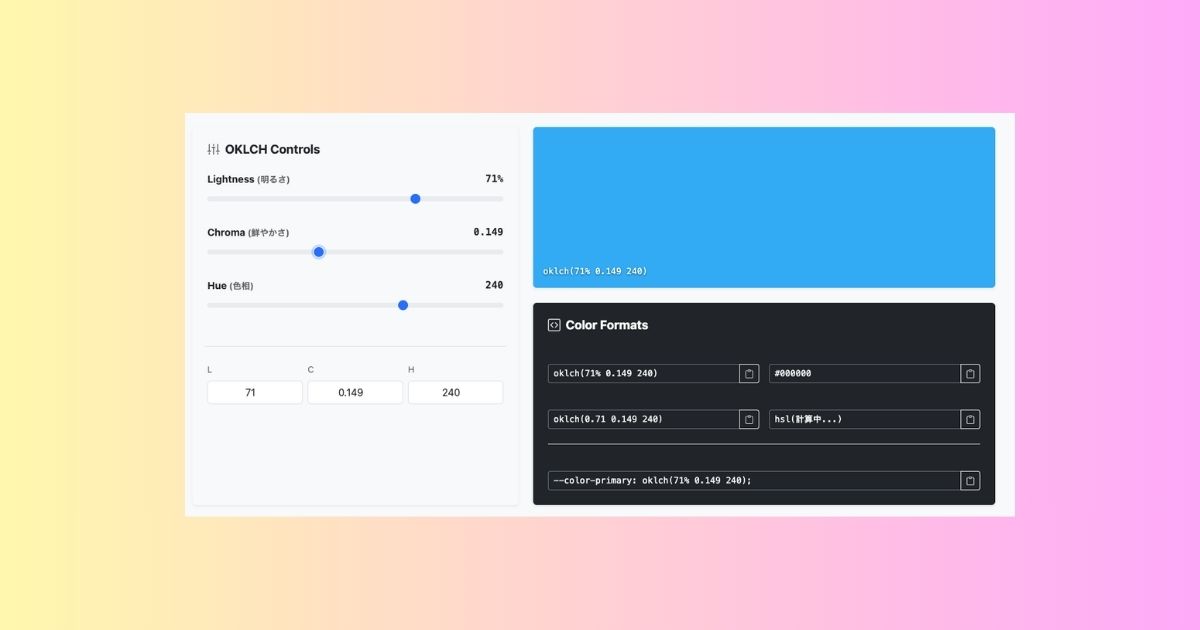Click the Hue slider handle
Image resolution: width=1200 pixels, height=630 pixels.
click(403, 305)
